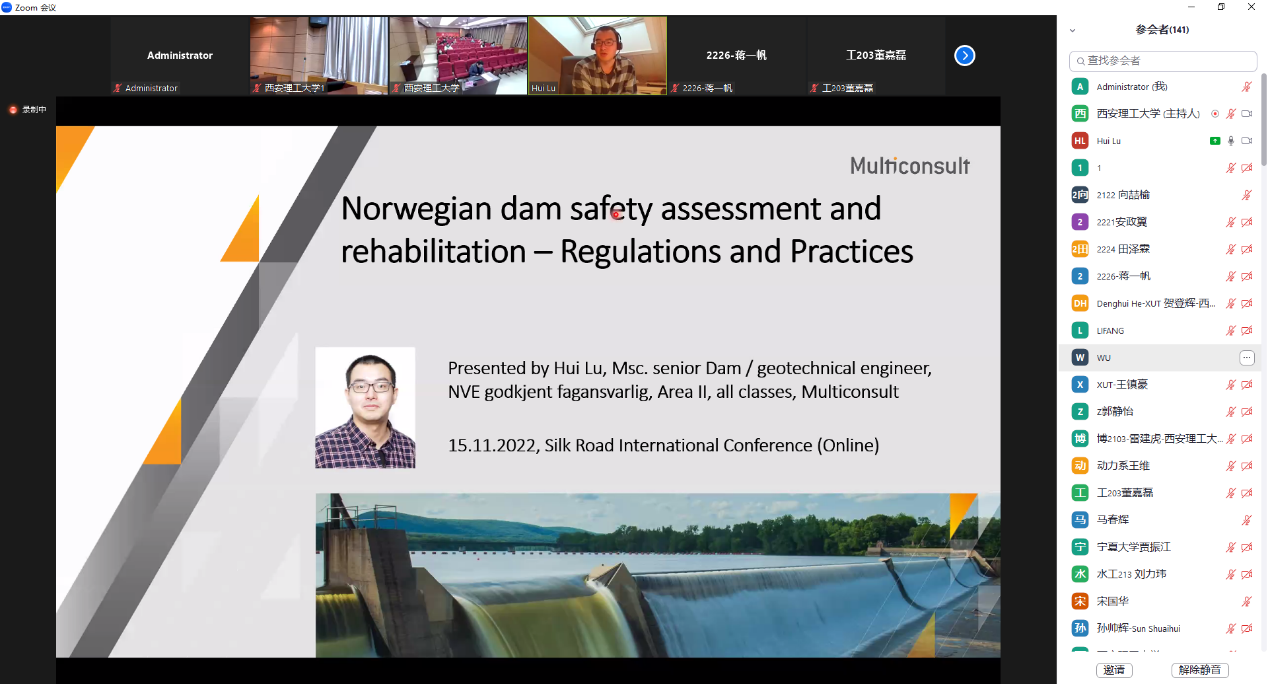Click the 查找参会者 search field

click(1163, 61)
